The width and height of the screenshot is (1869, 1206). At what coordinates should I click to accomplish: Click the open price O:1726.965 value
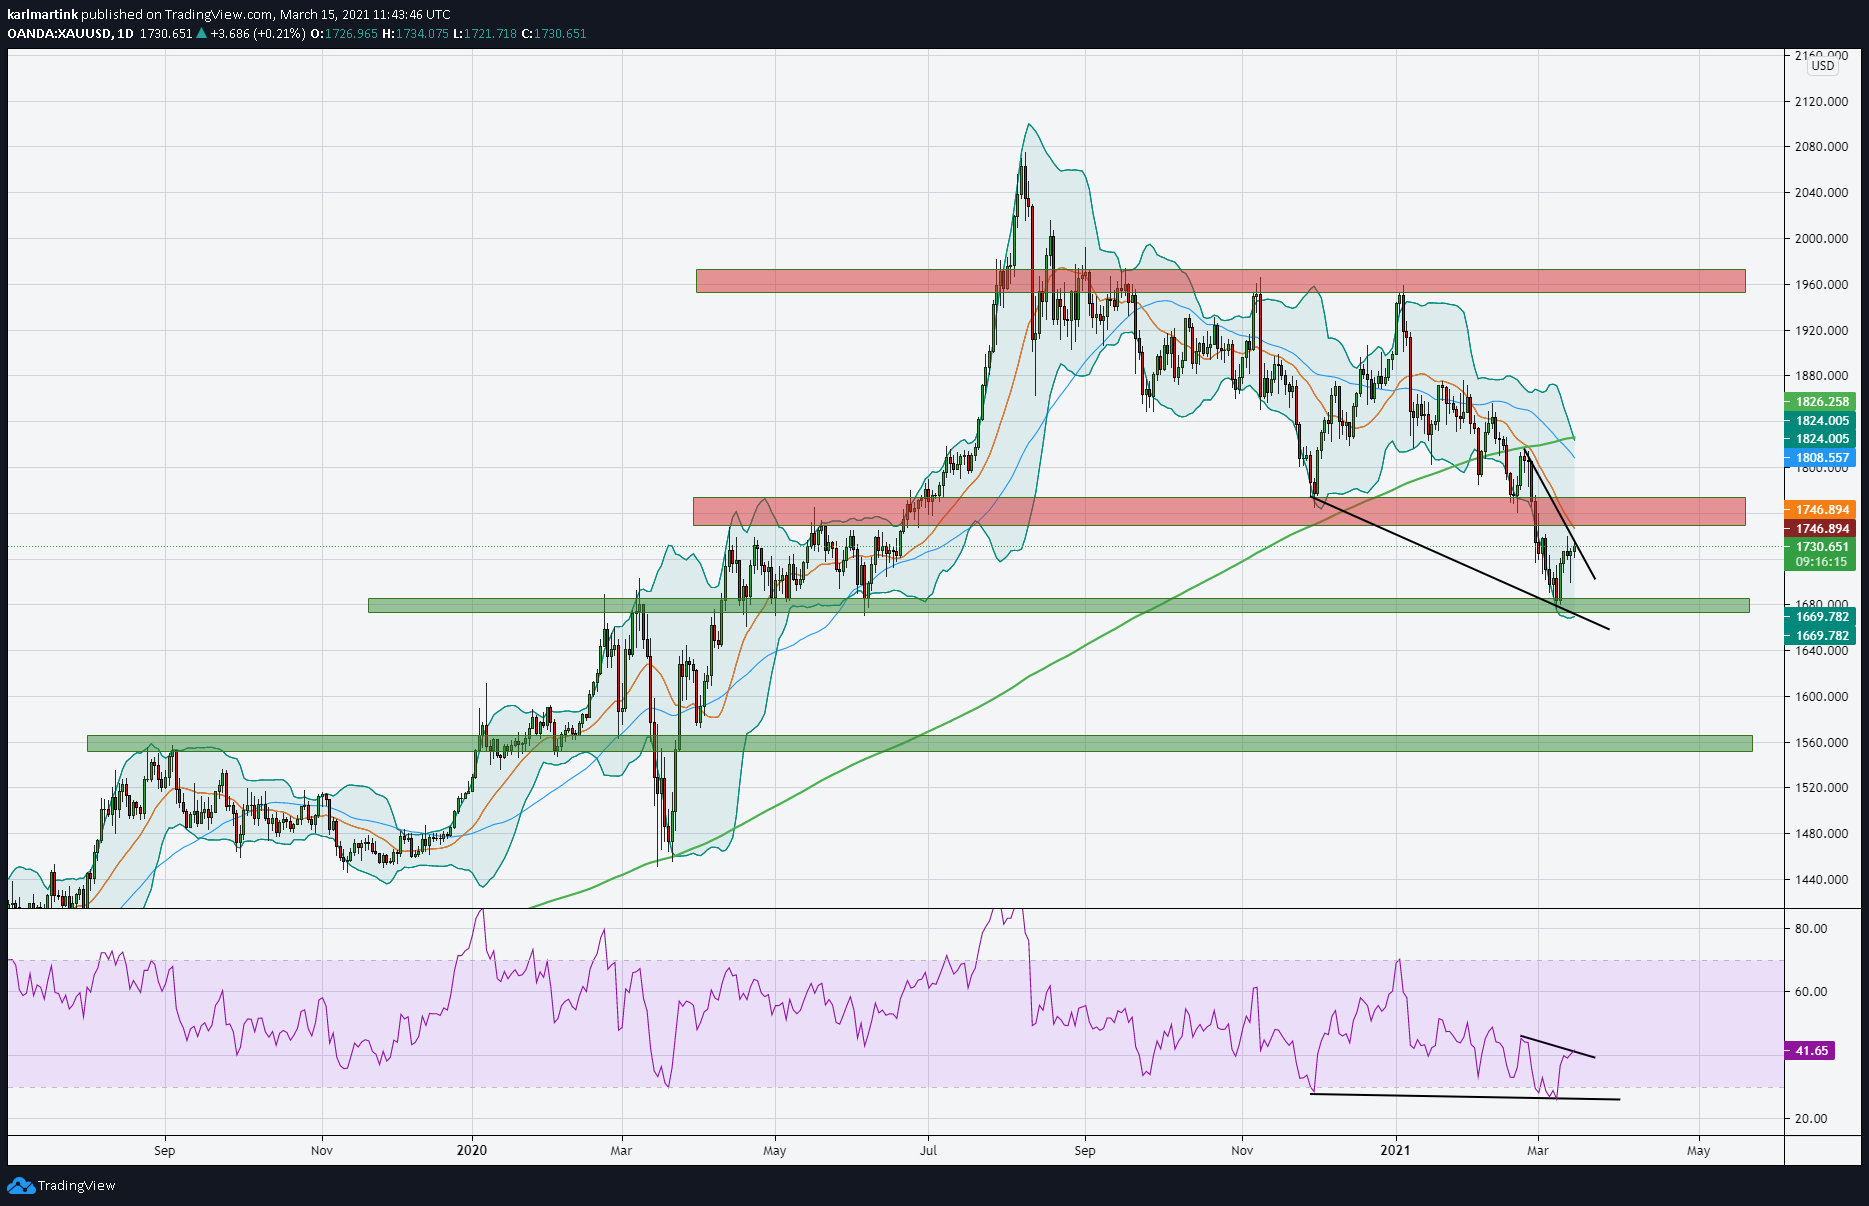(344, 33)
